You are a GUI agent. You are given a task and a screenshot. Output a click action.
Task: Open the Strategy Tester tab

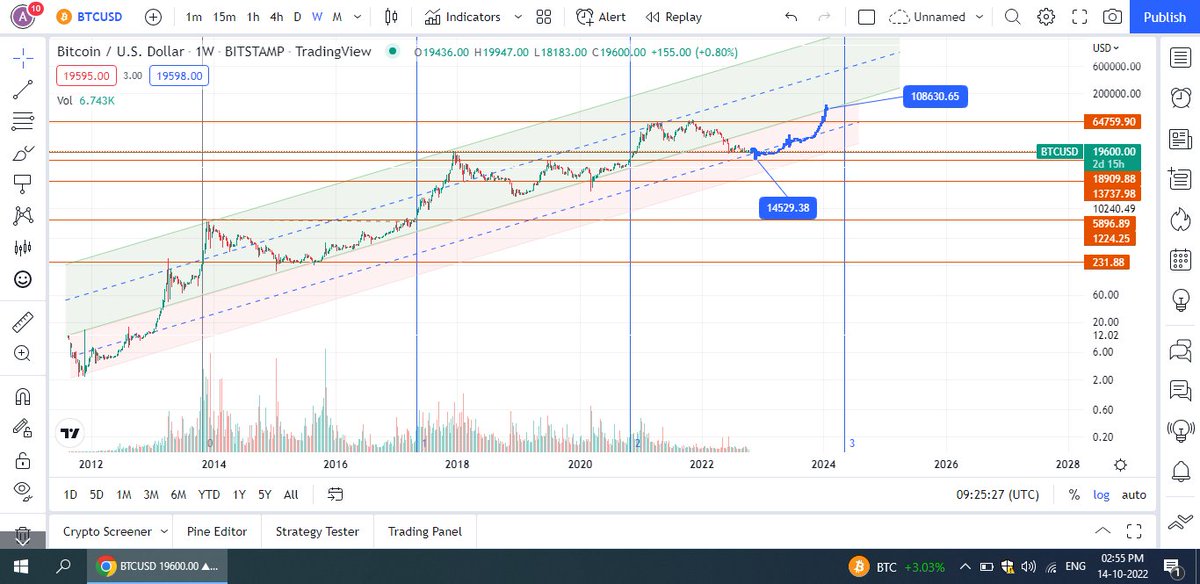(x=317, y=532)
